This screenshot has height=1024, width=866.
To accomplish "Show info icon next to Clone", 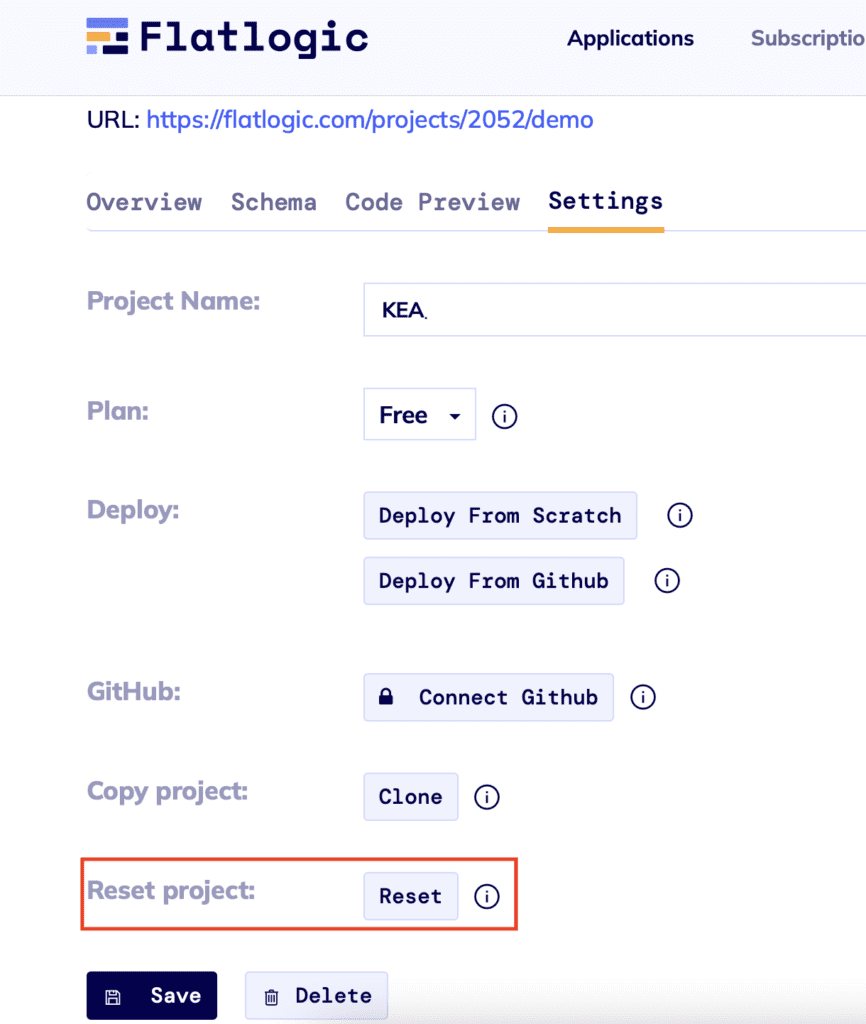I will (x=487, y=797).
